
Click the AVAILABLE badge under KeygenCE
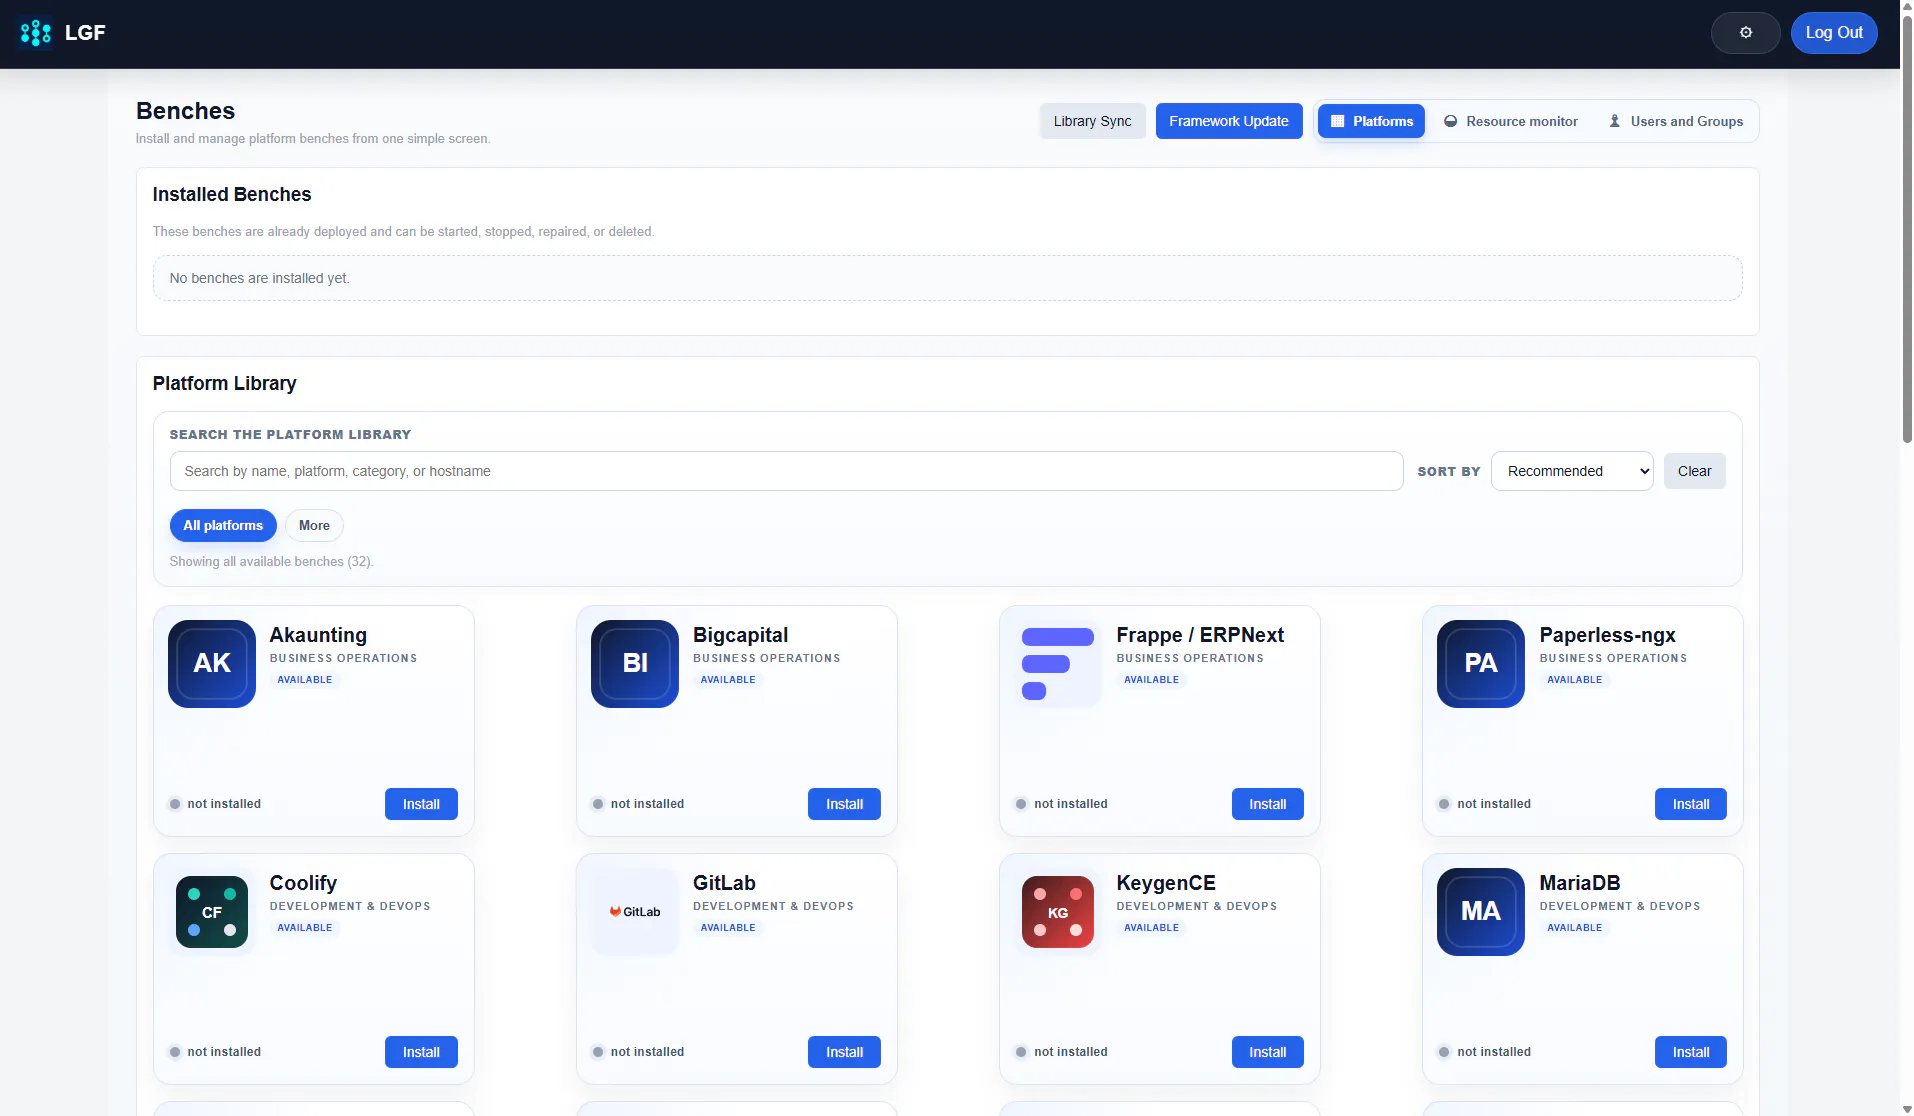(x=1151, y=928)
